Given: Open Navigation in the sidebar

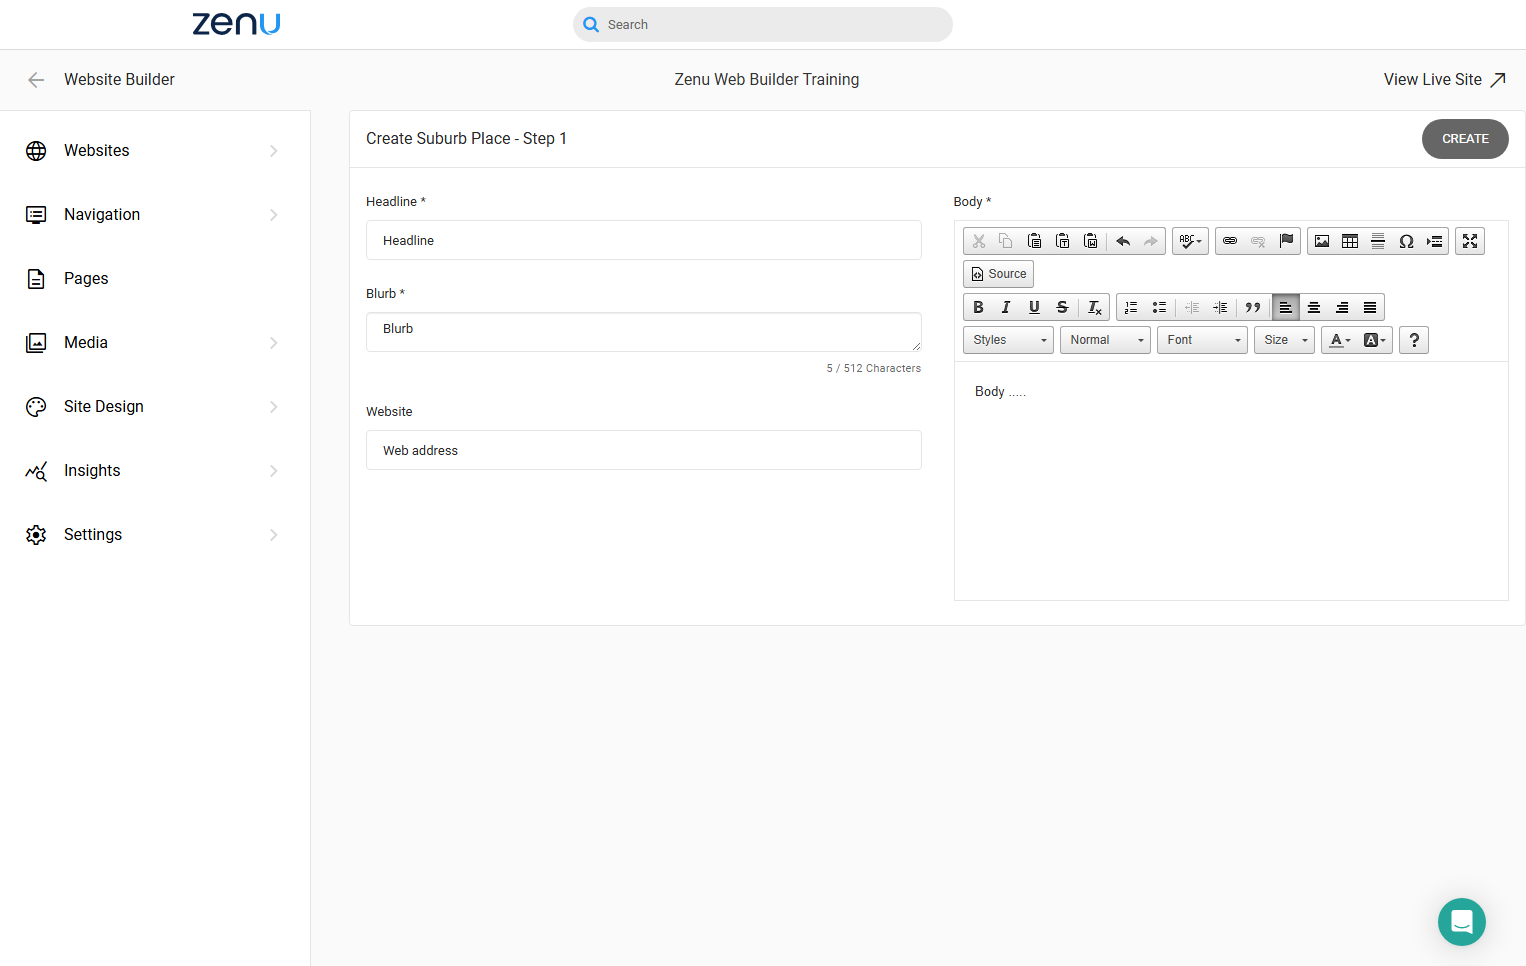Looking at the screenshot, I should [154, 215].
